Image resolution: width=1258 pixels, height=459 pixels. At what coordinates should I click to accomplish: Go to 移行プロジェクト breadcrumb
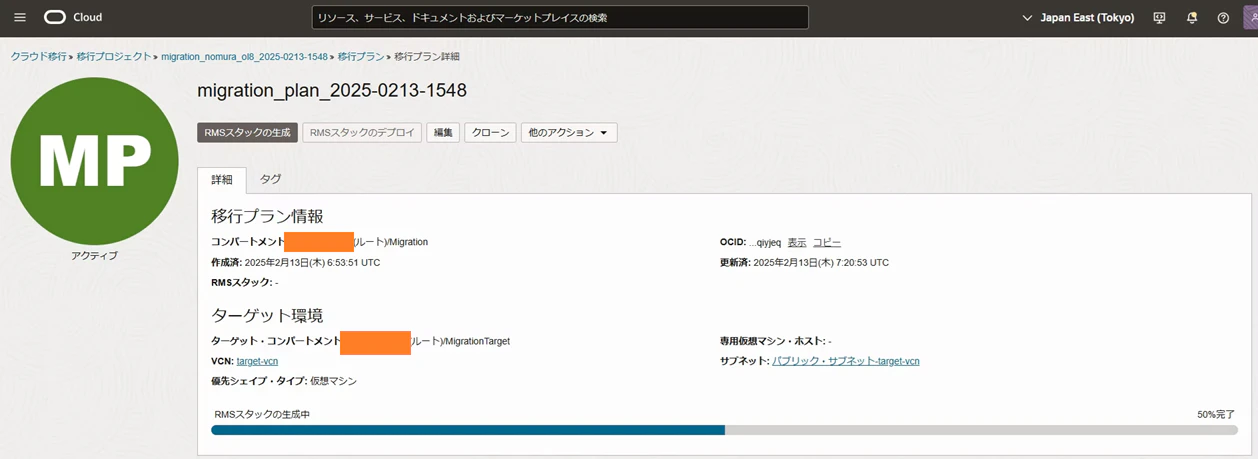click(x=114, y=57)
